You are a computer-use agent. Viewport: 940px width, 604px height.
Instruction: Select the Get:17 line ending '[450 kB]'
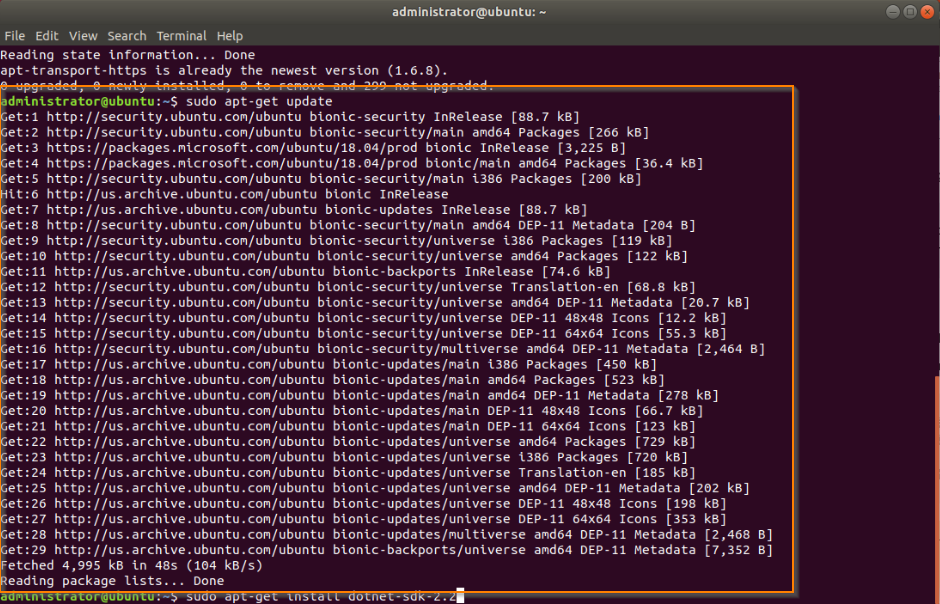click(x=329, y=365)
